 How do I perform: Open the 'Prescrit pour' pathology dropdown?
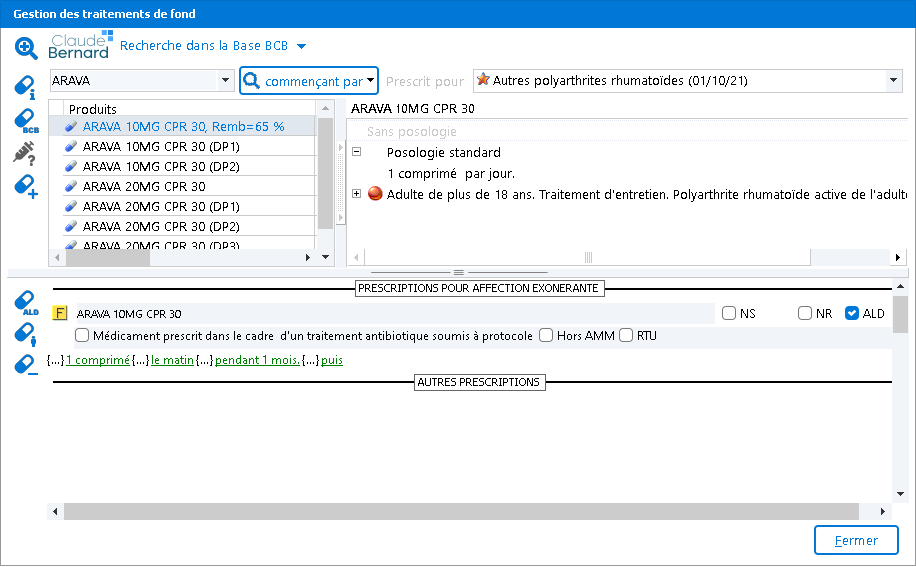click(893, 81)
